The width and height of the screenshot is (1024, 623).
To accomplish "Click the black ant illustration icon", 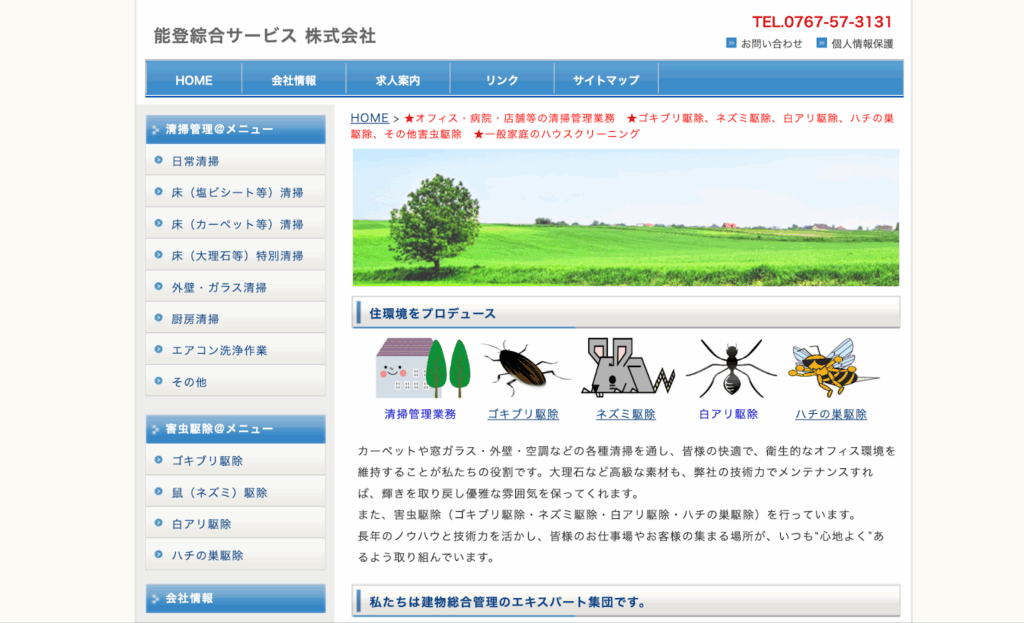I will click(x=730, y=368).
